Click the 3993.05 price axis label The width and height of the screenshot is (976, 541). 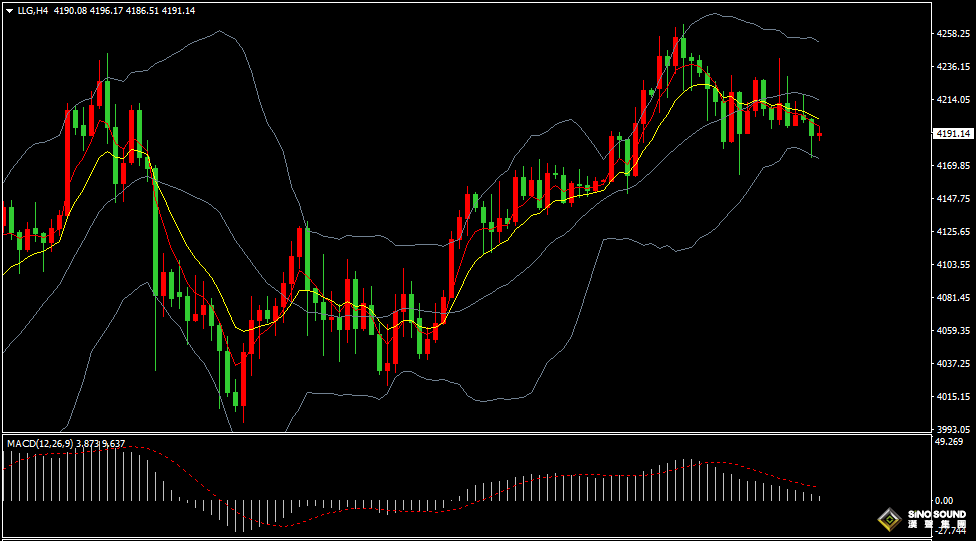[x=951, y=429]
